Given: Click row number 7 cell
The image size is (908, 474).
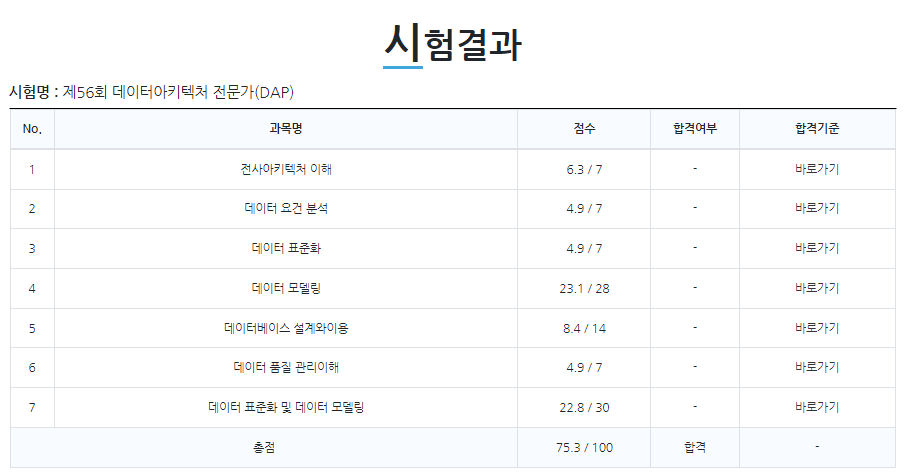Looking at the screenshot, I should pos(32,407).
